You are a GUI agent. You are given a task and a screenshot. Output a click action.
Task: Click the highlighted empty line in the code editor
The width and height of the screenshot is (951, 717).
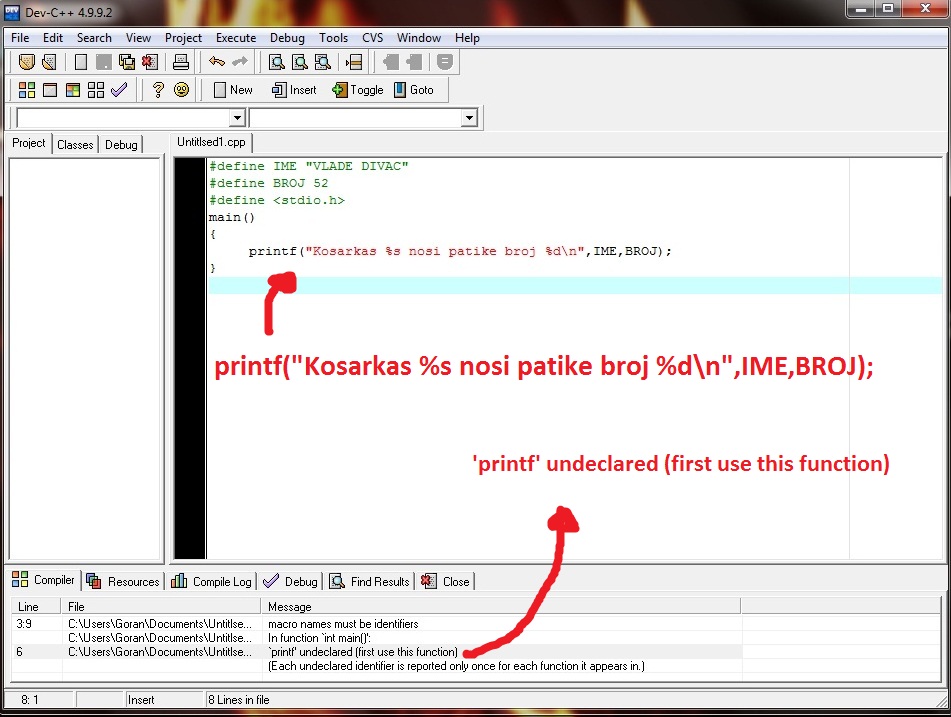click(x=575, y=285)
